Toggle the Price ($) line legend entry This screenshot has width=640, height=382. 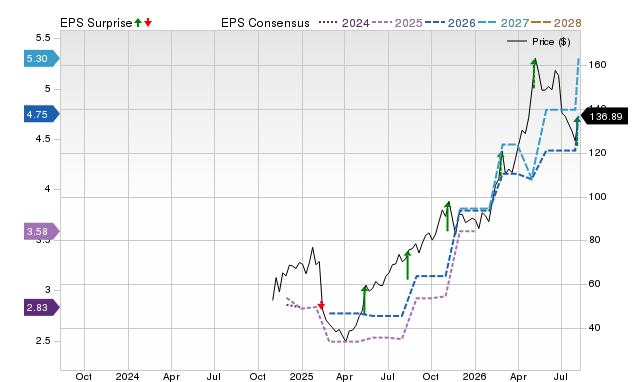(x=539, y=42)
